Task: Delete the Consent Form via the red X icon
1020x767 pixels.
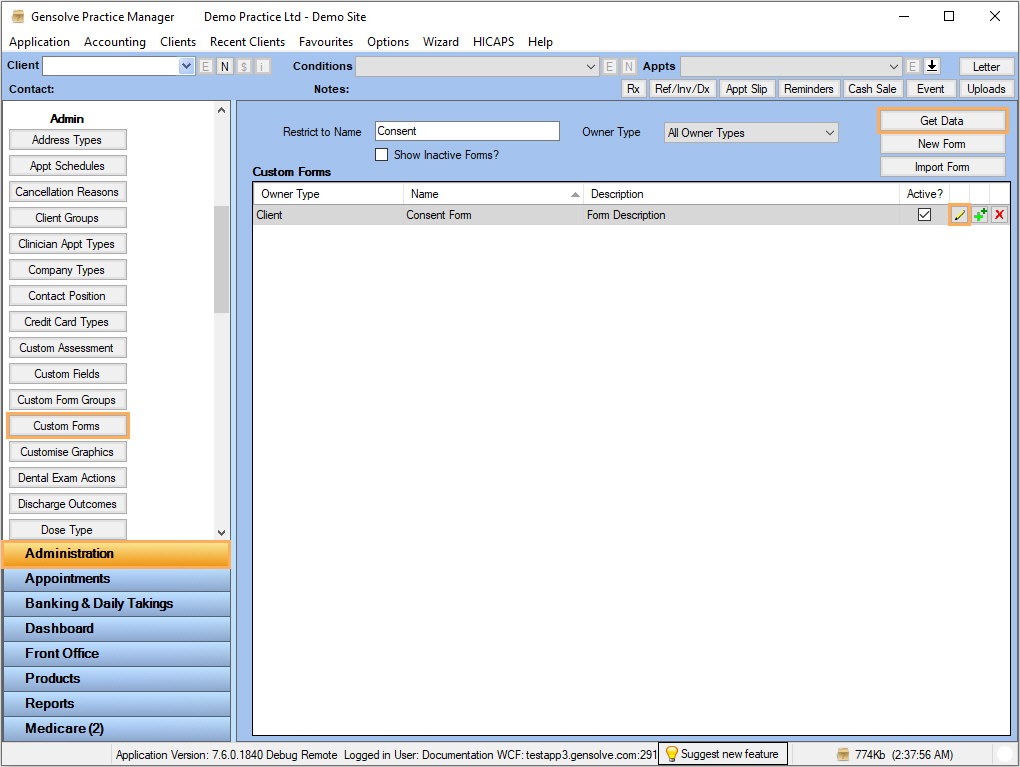Action: [999, 214]
